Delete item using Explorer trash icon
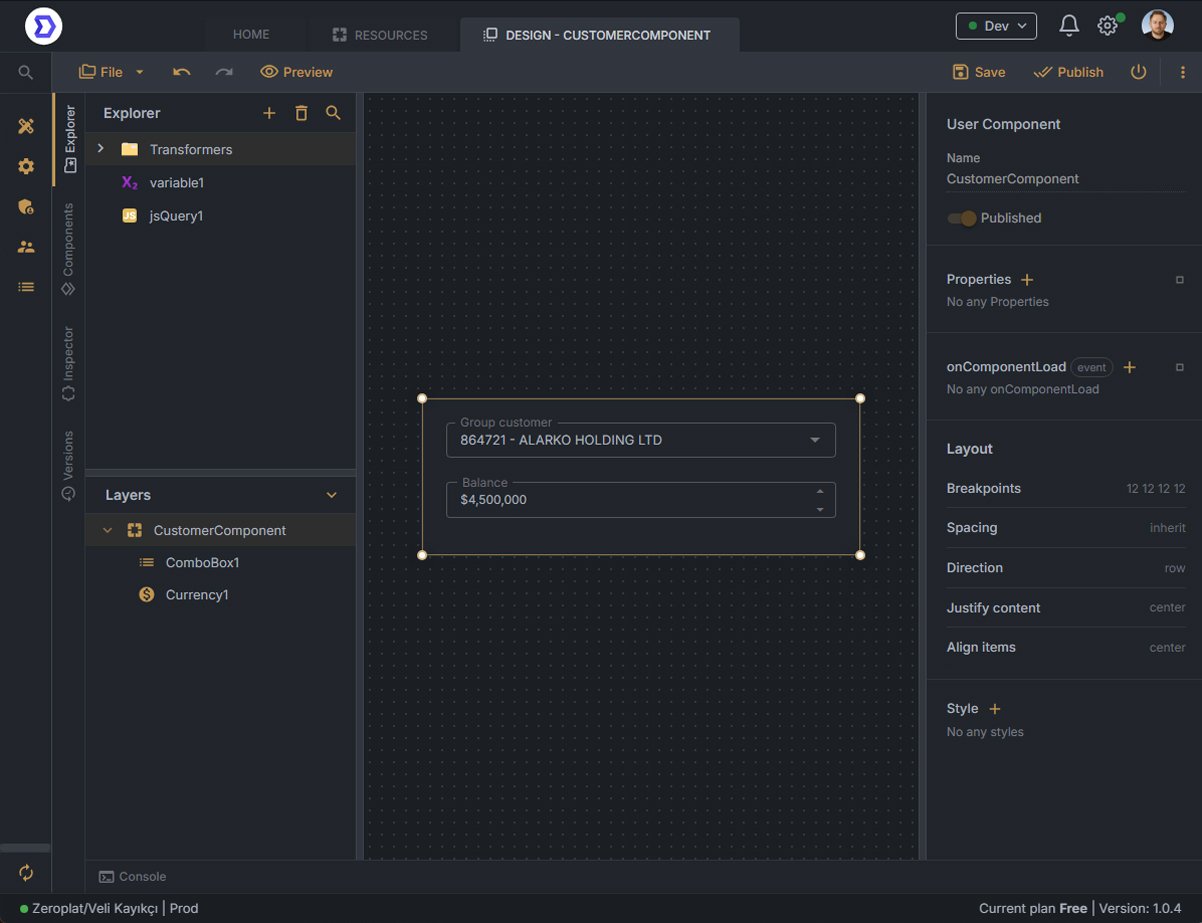Screen dimensions: 1202x923 point(301,113)
